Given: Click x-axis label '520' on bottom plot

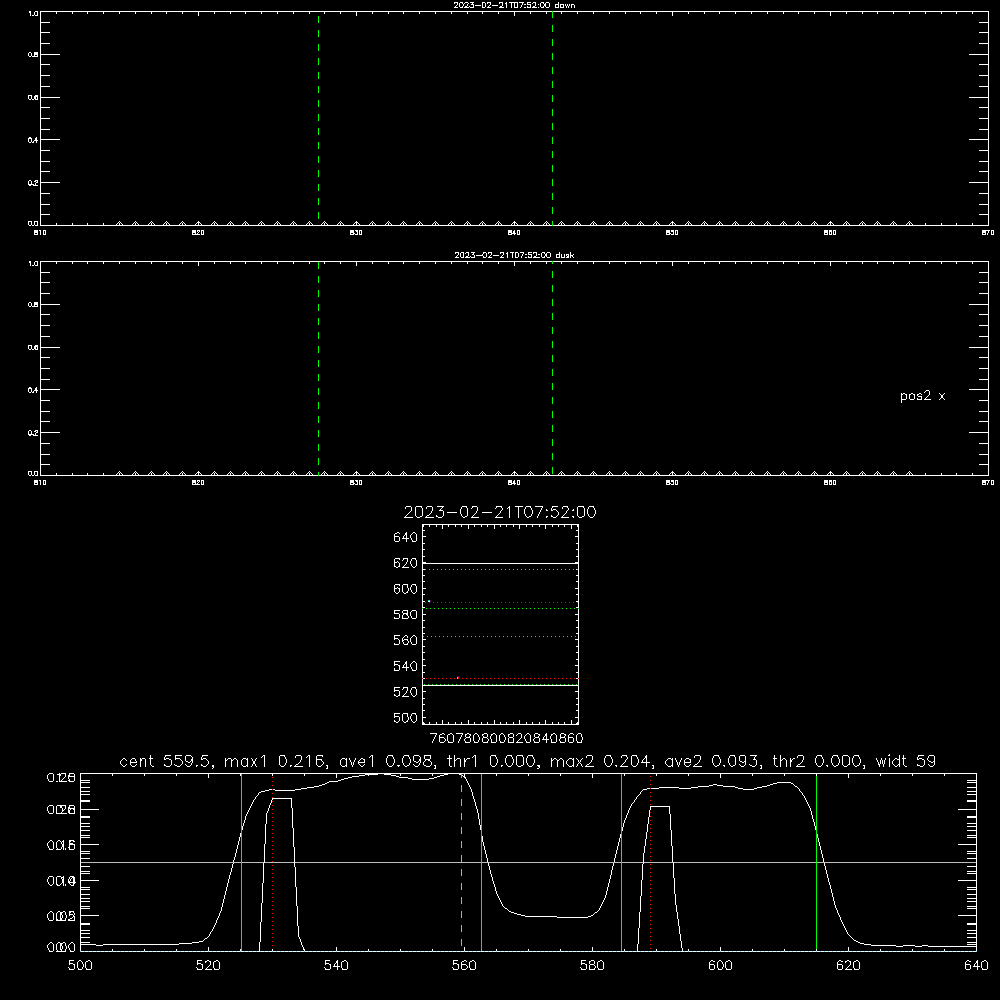Looking at the screenshot, I should [x=208, y=966].
